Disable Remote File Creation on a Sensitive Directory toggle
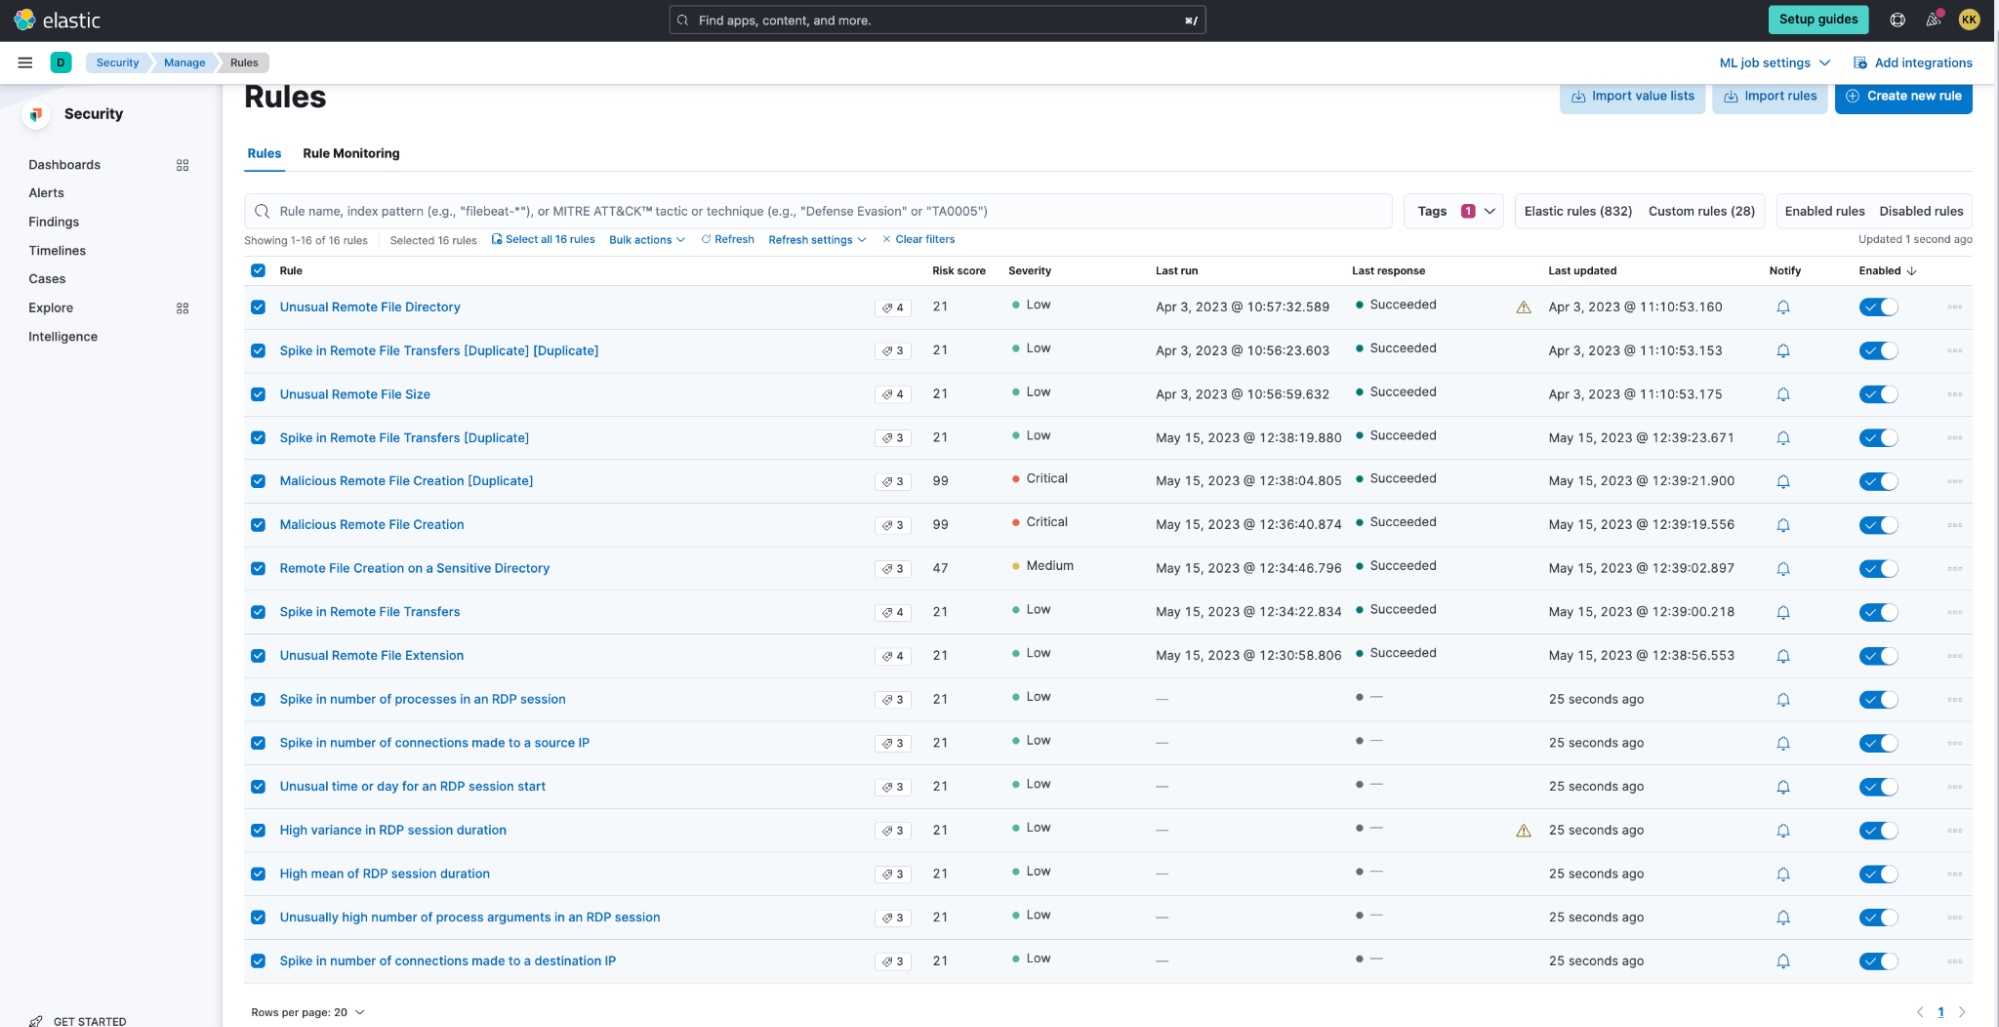Screen dimensions: 1999x1027 coord(1878,569)
